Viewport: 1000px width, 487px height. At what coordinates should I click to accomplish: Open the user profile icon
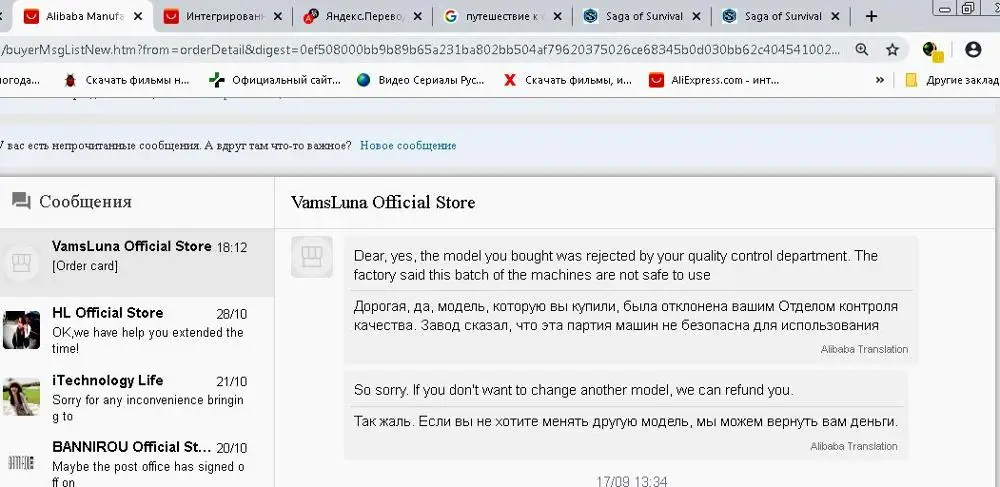pos(973,50)
